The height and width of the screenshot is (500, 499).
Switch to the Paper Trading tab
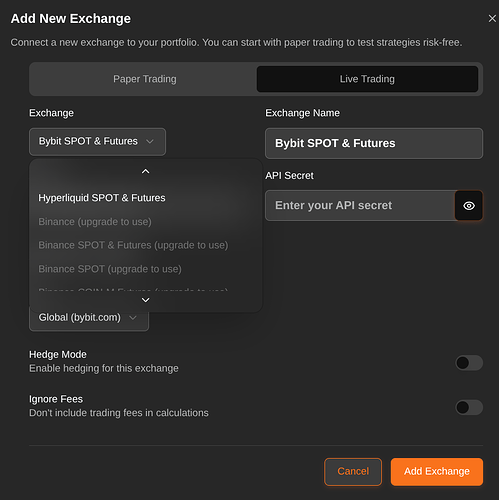pos(145,79)
